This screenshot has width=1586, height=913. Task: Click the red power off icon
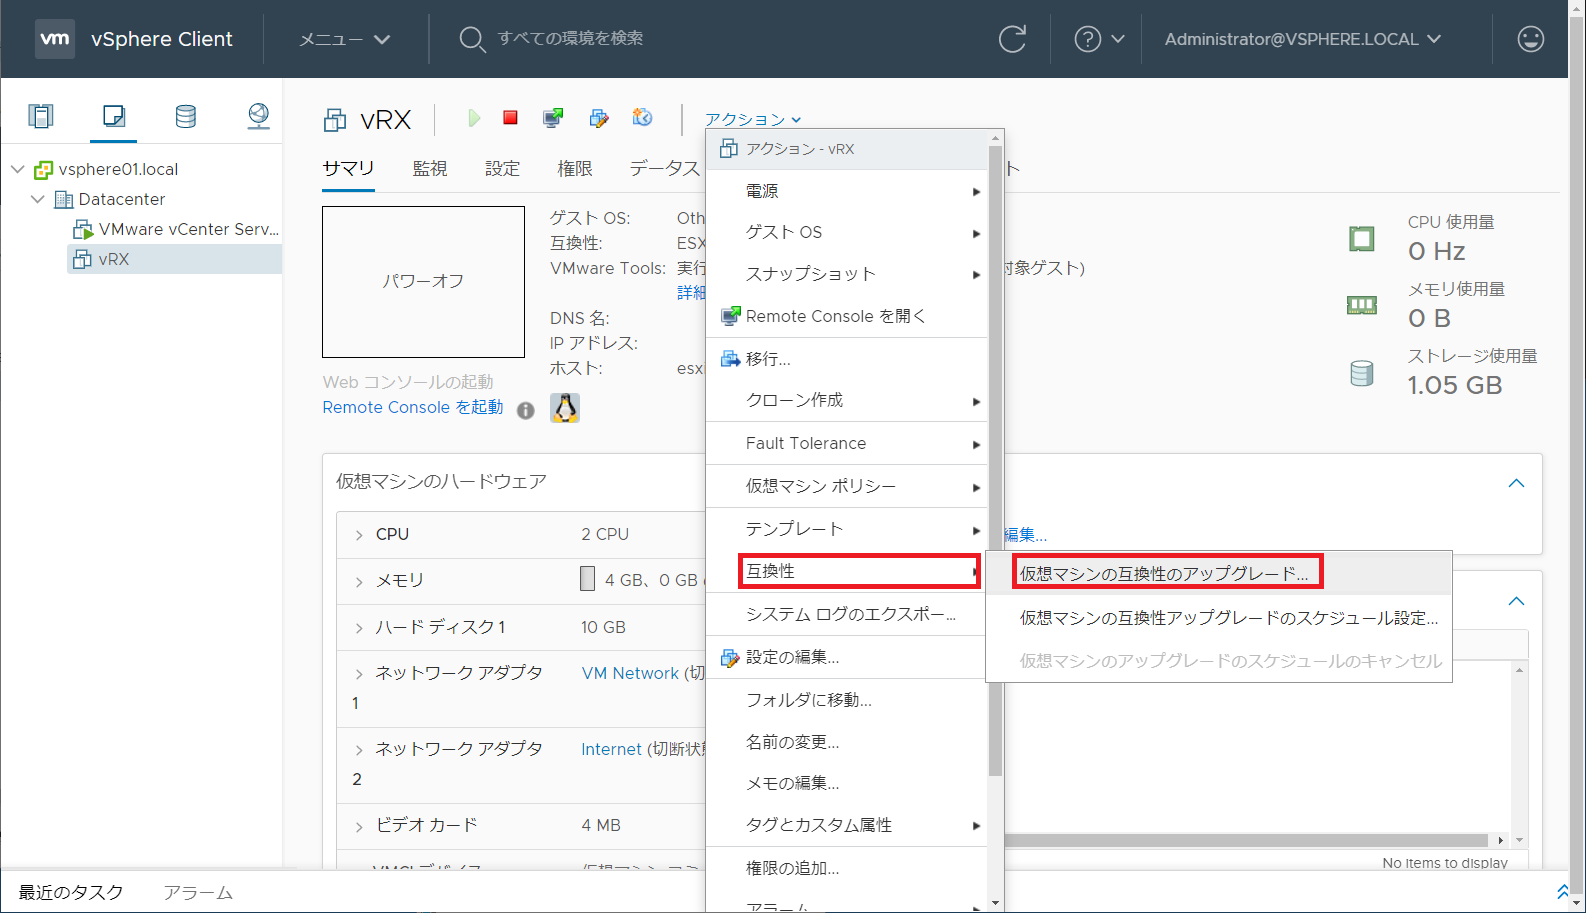tap(510, 118)
